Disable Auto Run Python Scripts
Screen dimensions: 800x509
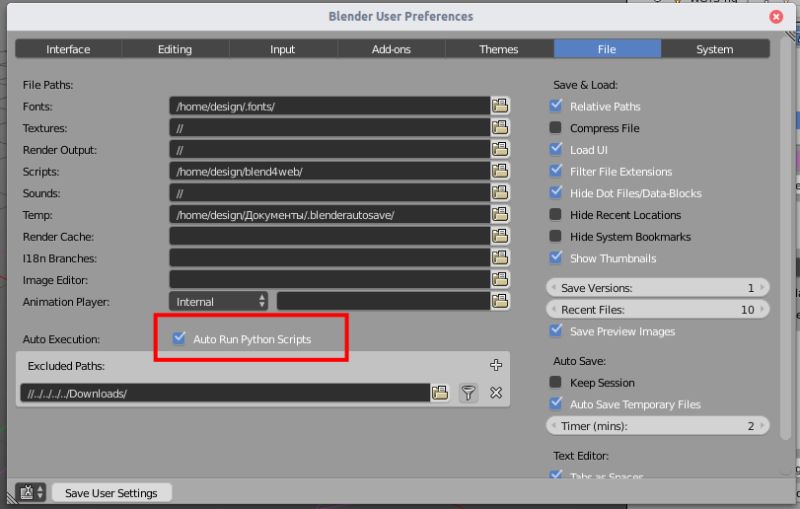(179, 338)
